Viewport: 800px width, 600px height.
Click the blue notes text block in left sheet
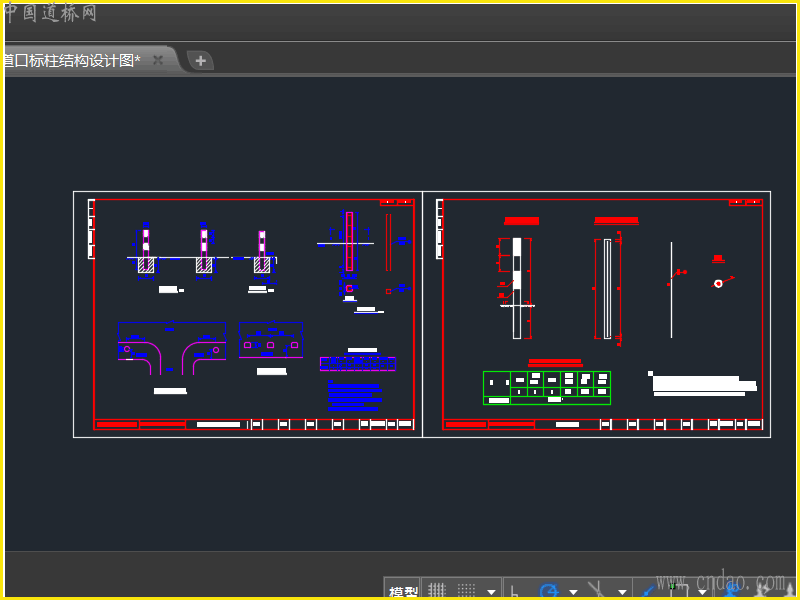[x=355, y=396]
